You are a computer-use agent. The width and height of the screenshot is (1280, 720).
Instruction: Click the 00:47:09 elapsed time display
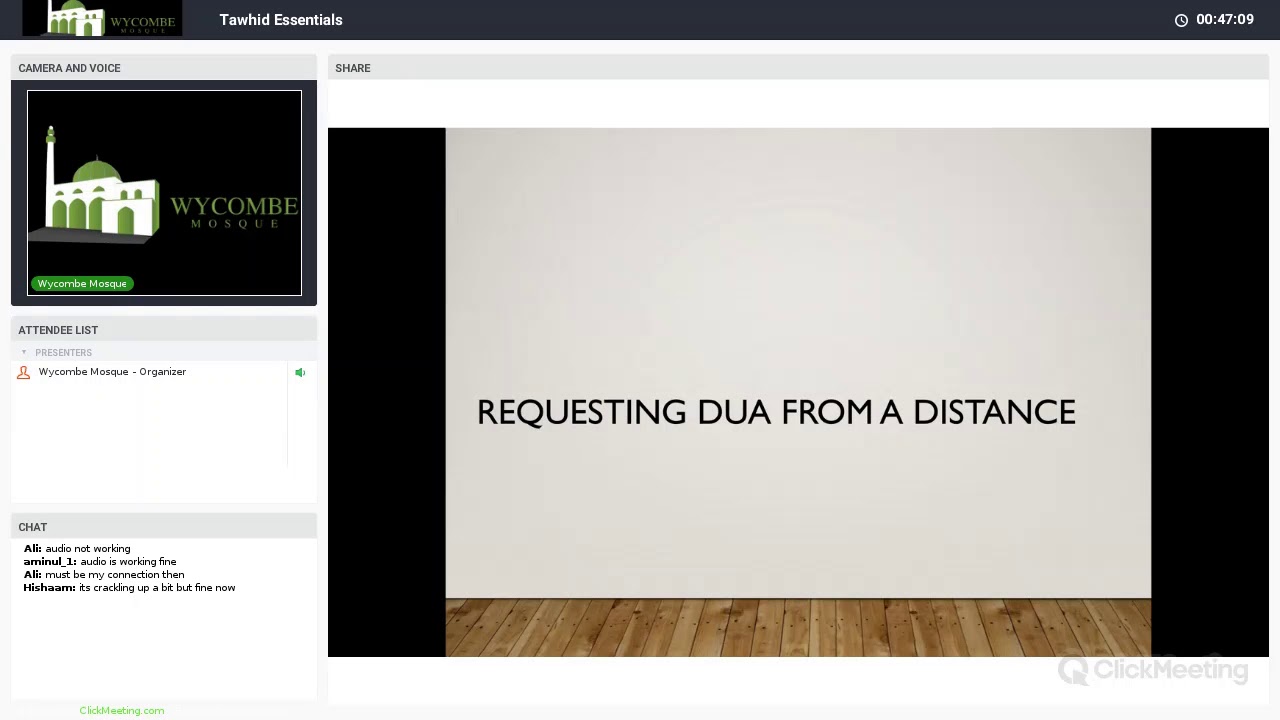[x=1225, y=20]
